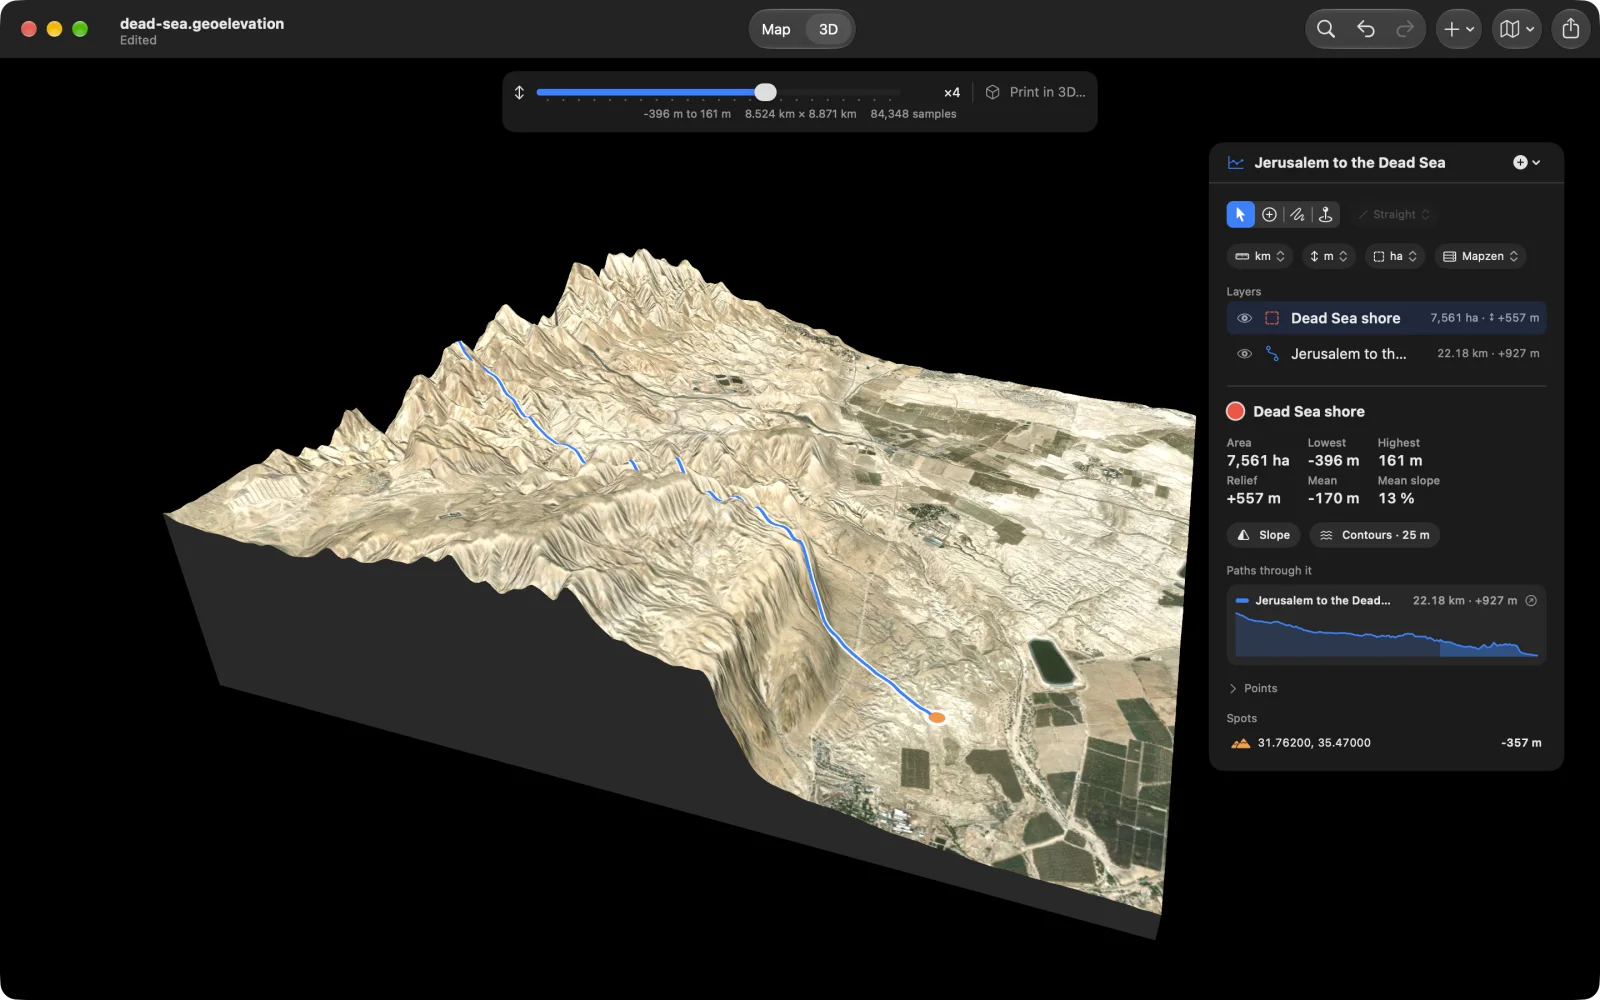Switch to the Map view tab
This screenshot has height=1000, width=1600.
point(776,29)
